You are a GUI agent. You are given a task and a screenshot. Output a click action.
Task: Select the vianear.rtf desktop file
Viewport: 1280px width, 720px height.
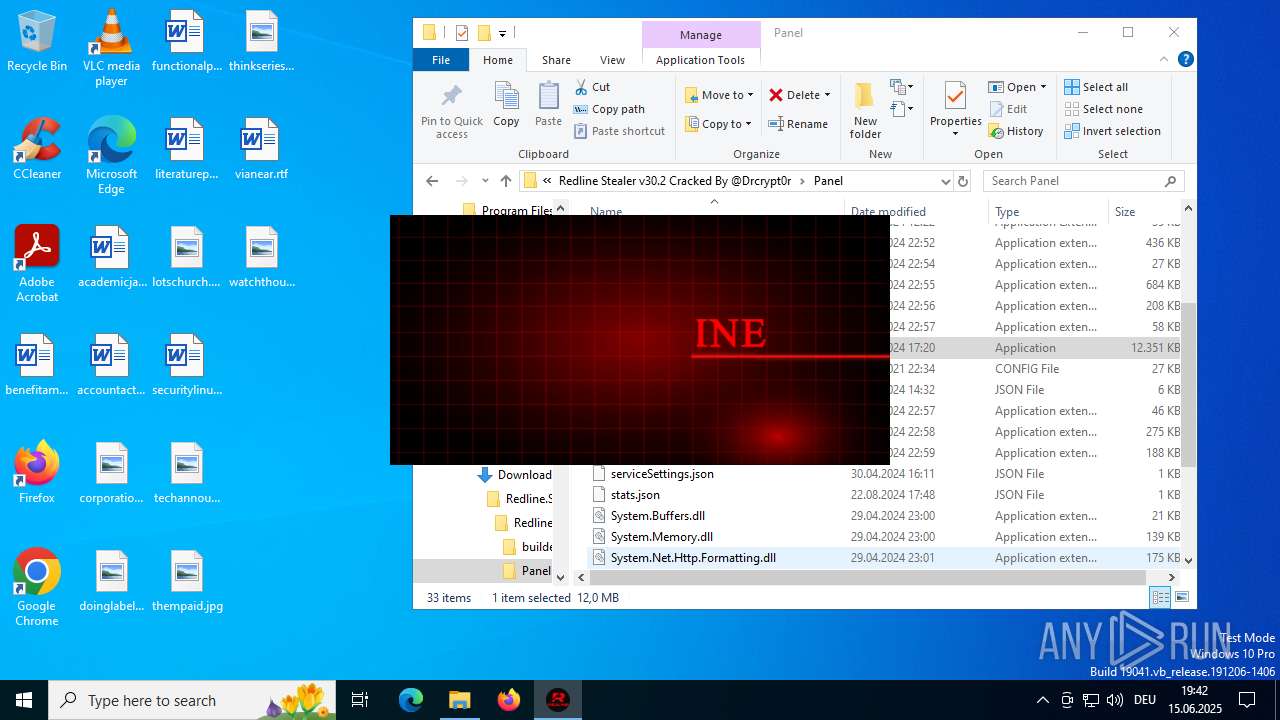(261, 149)
